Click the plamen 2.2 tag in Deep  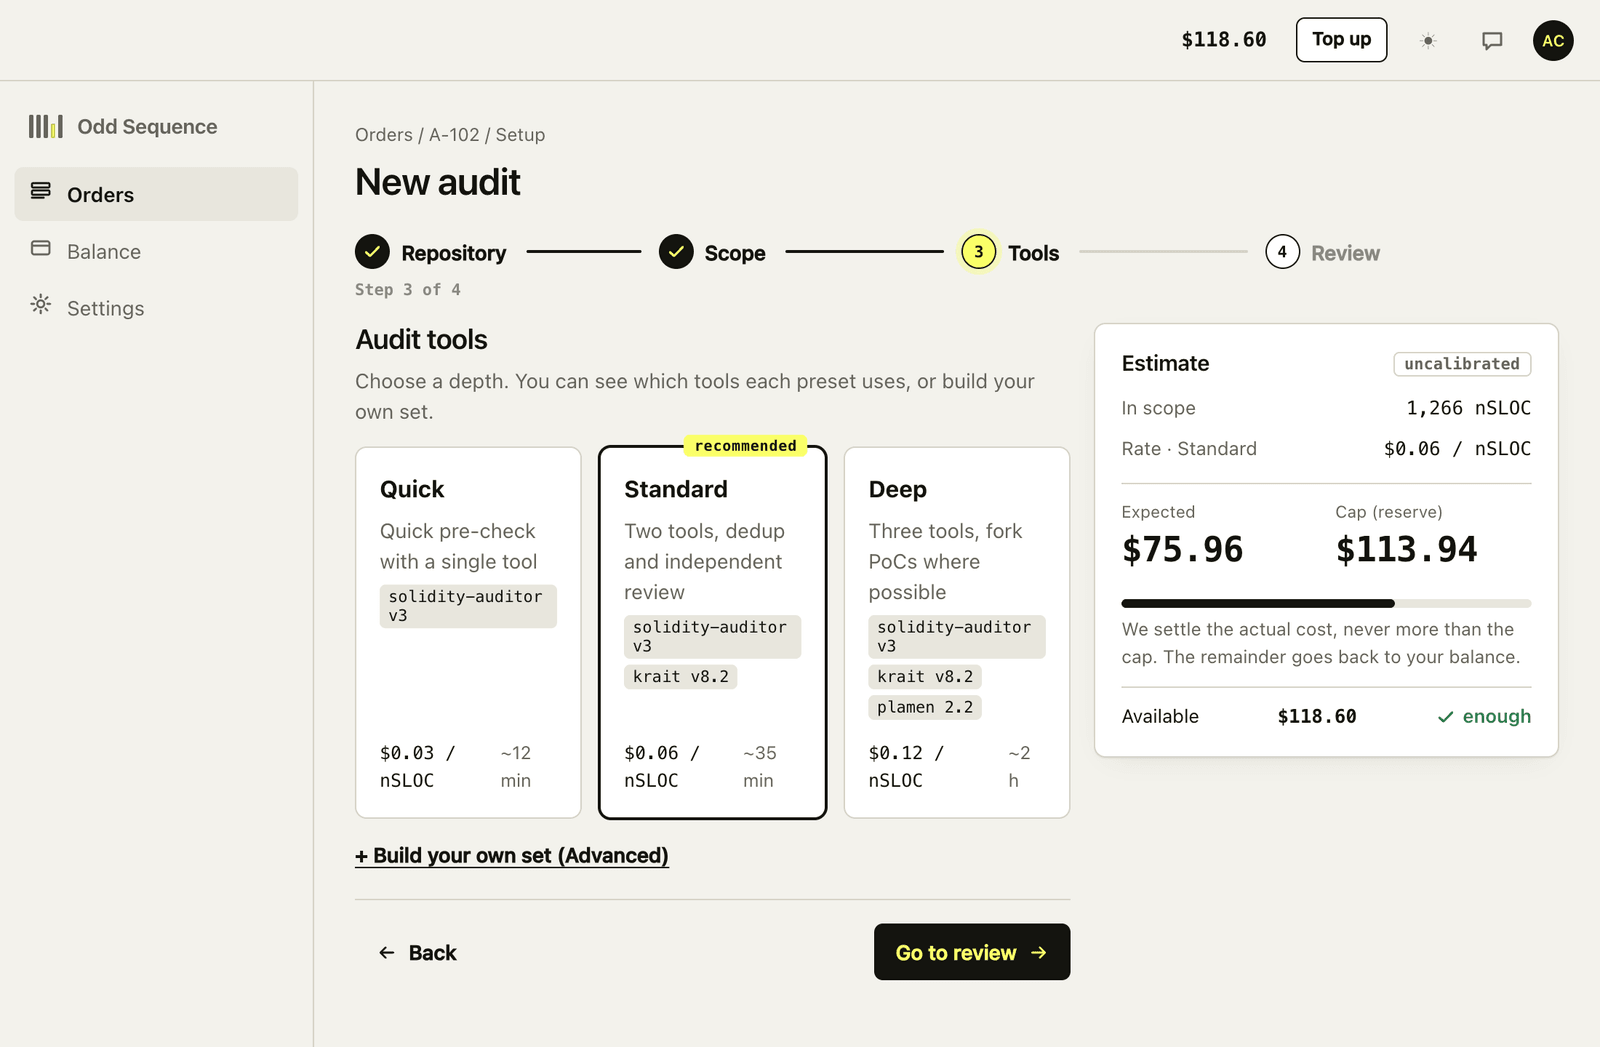[x=925, y=707]
